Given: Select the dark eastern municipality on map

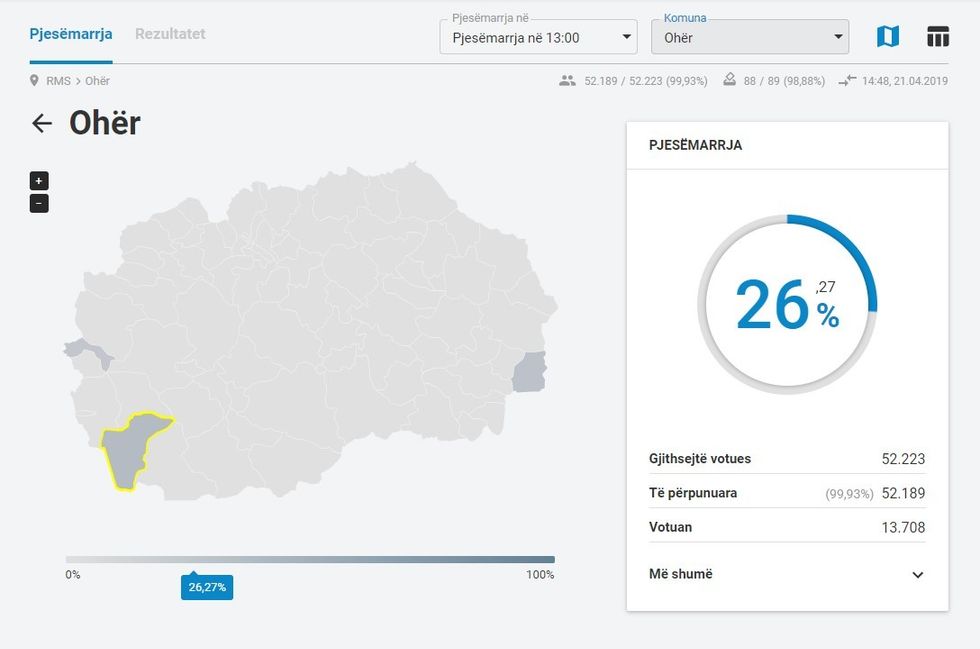Looking at the screenshot, I should pyautogui.click(x=528, y=372).
